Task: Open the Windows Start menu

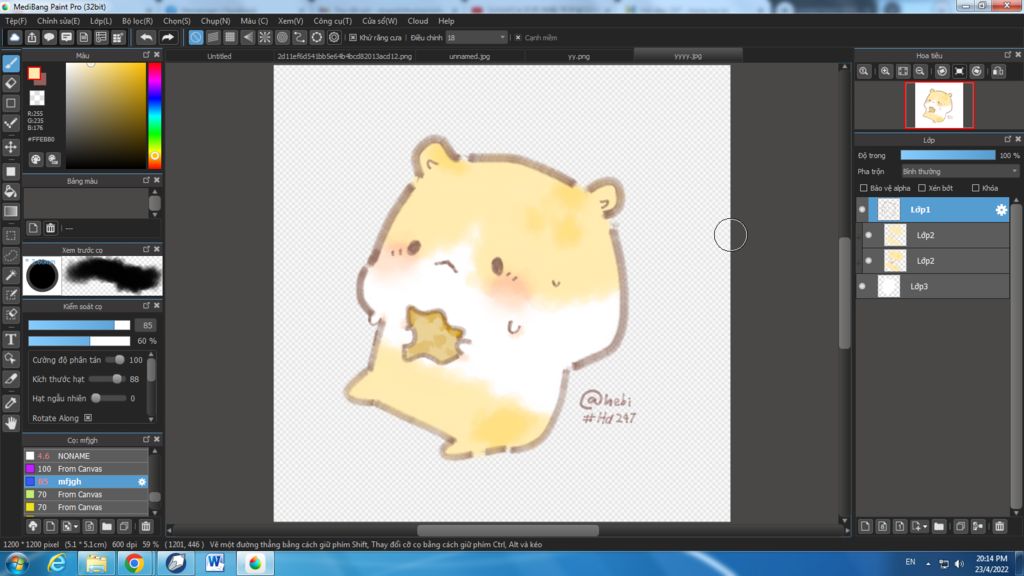Action: pos(16,563)
